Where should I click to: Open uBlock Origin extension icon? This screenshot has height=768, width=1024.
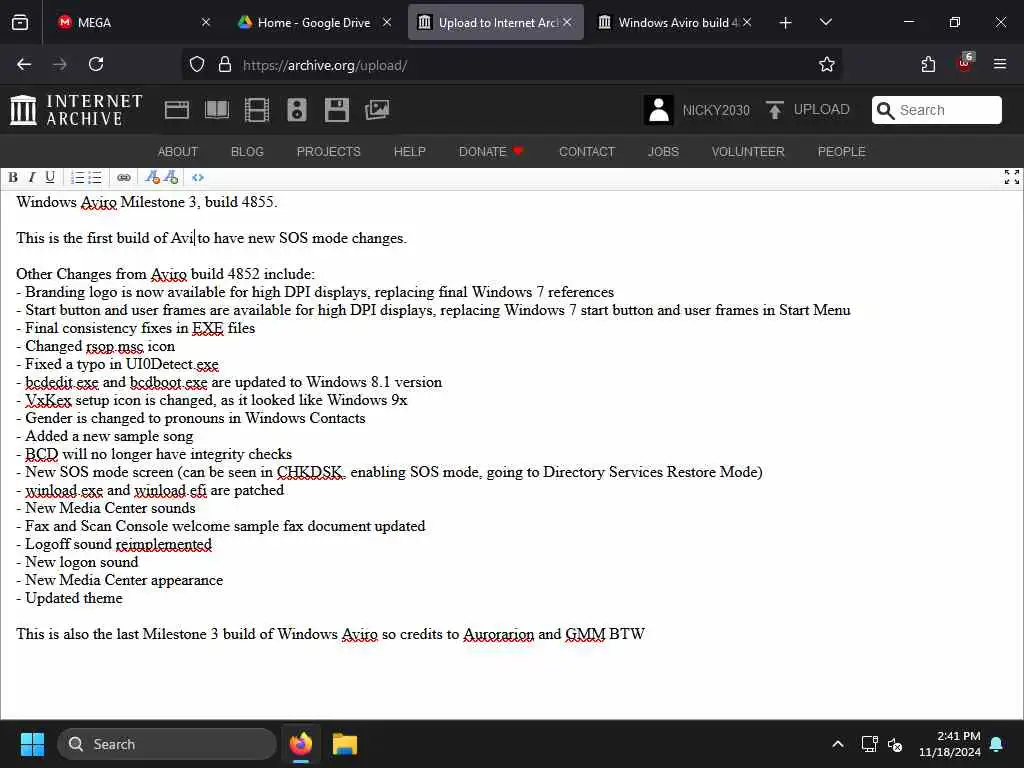[965, 63]
